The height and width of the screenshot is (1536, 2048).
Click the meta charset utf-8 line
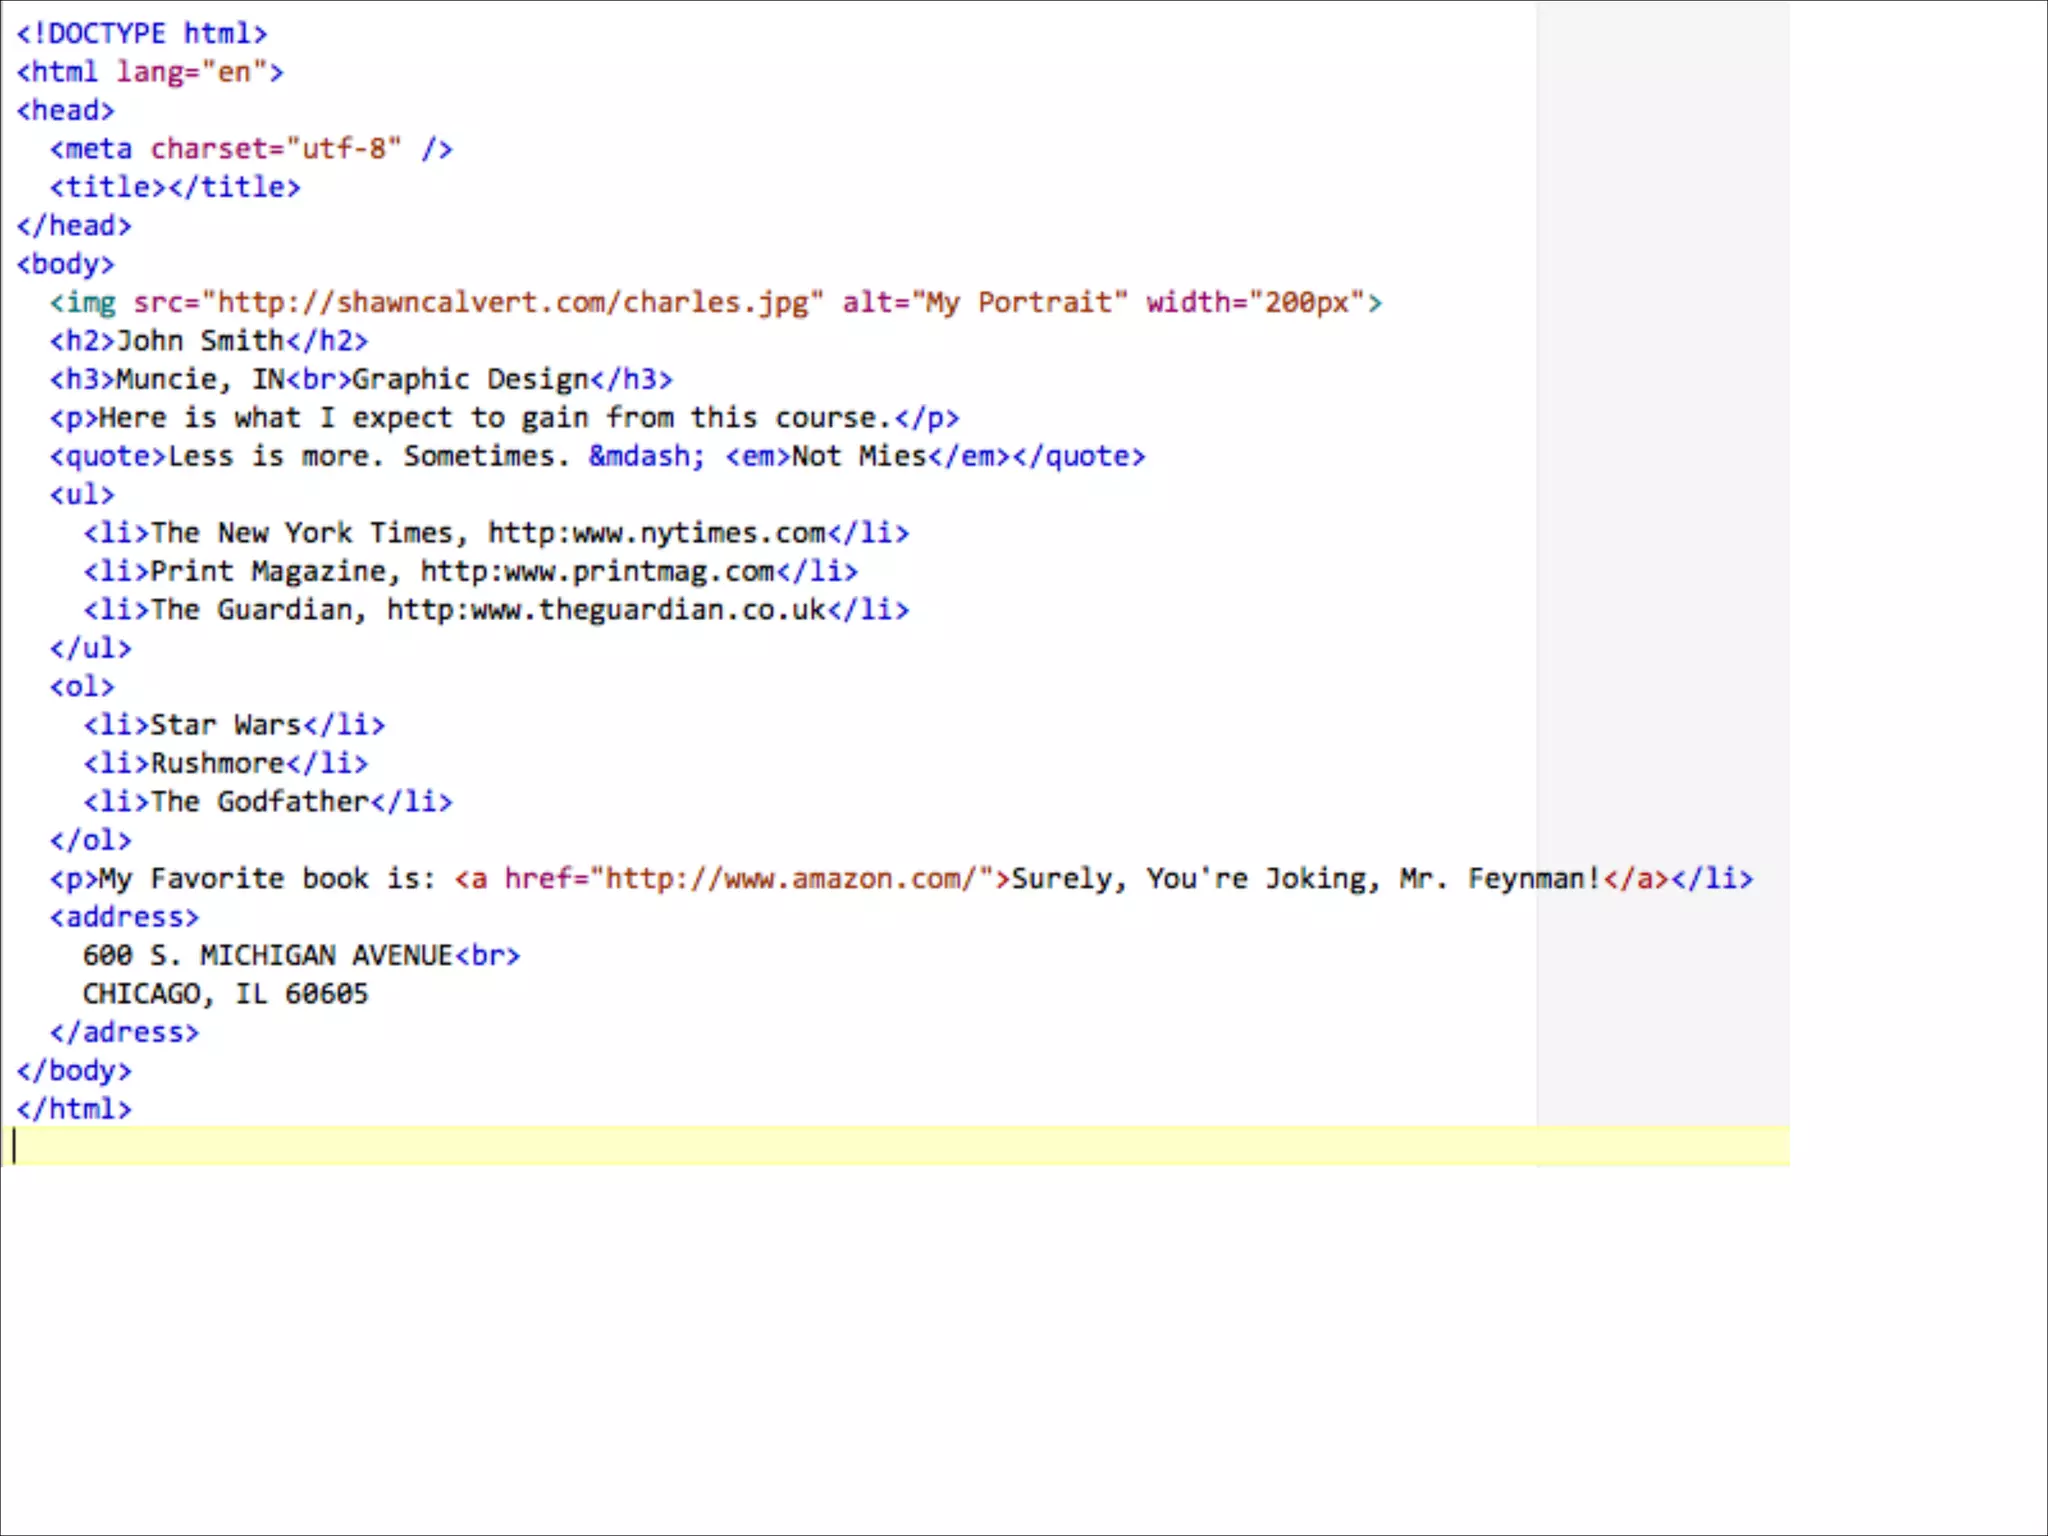tap(251, 149)
